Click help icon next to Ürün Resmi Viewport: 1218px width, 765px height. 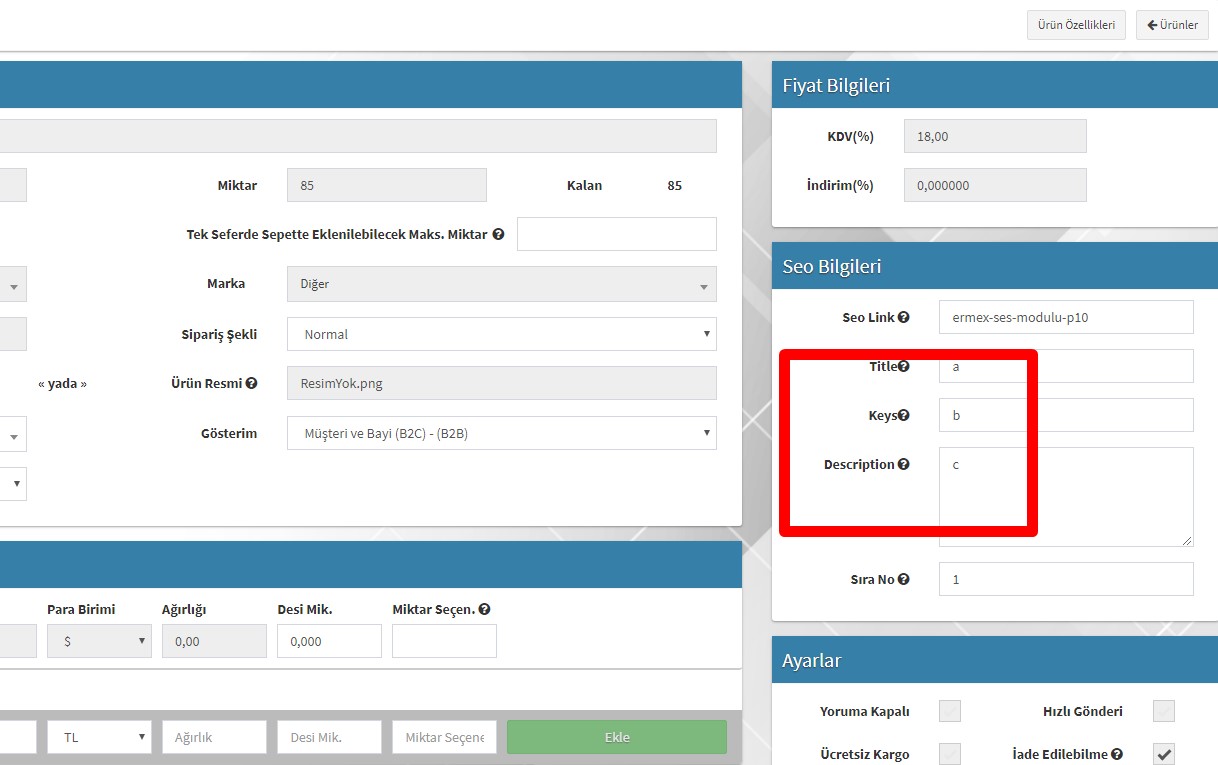[252, 383]
